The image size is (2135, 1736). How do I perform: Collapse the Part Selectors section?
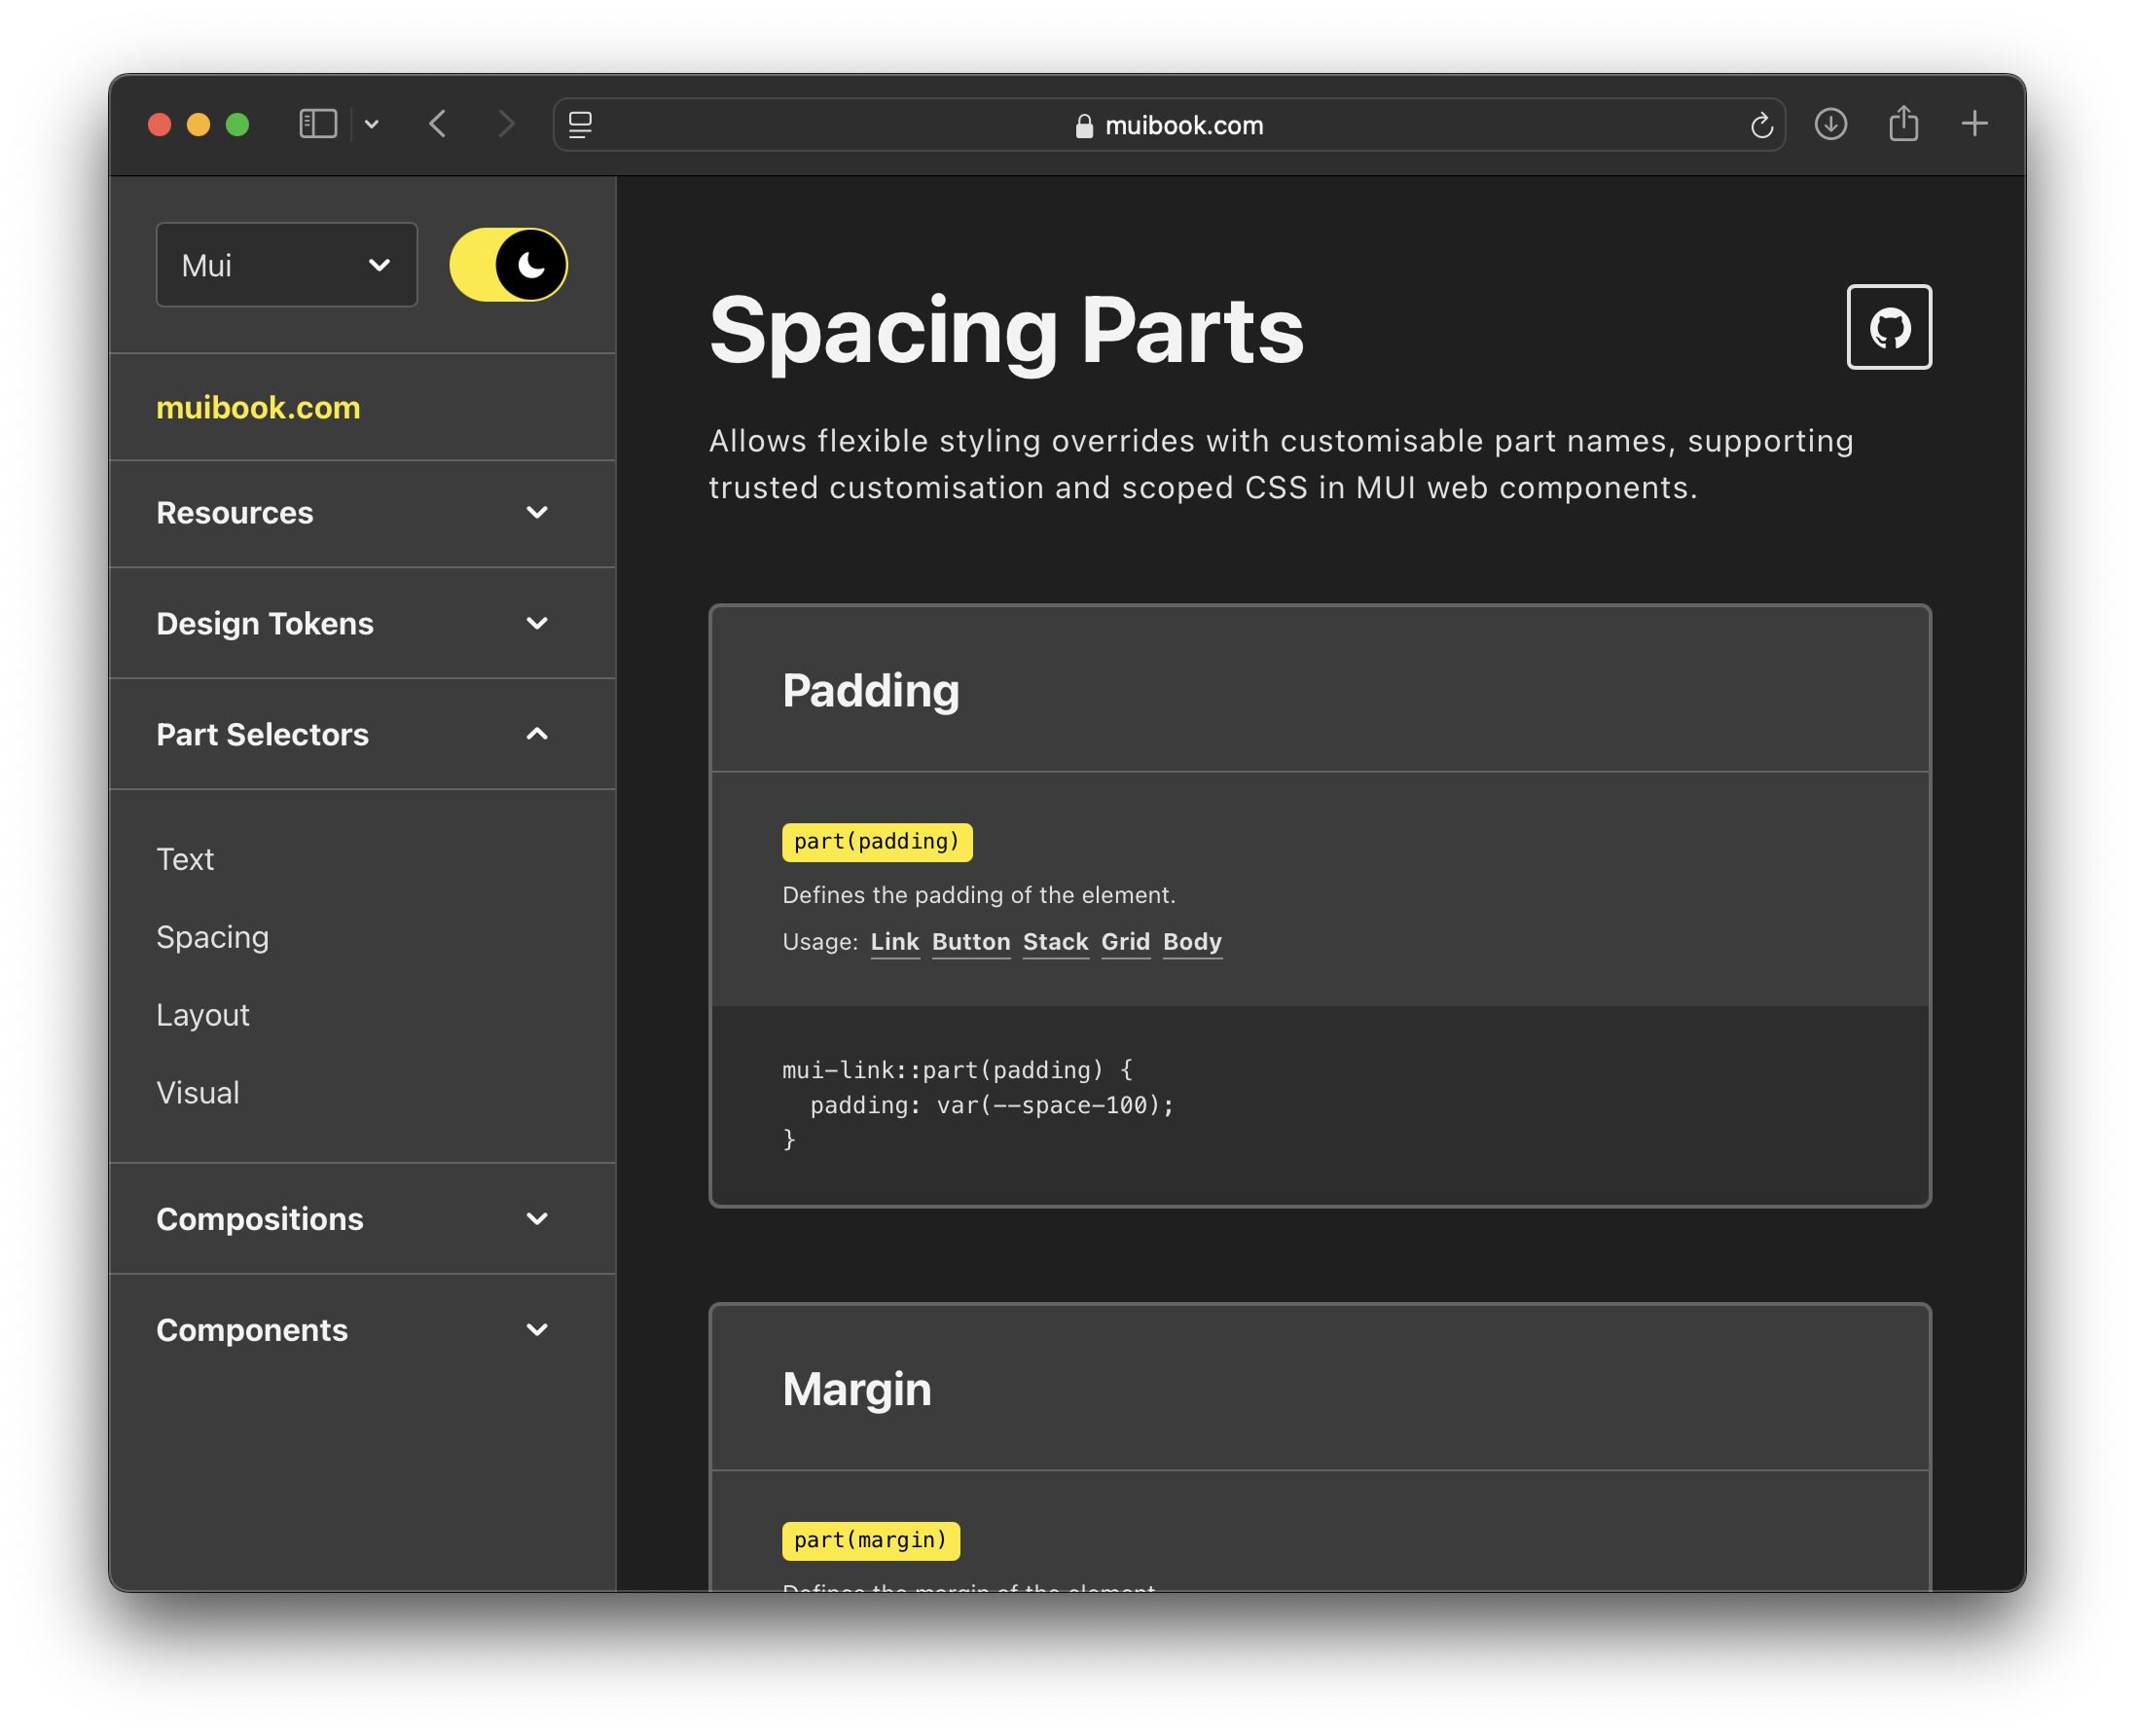click(x=362, y=734)
